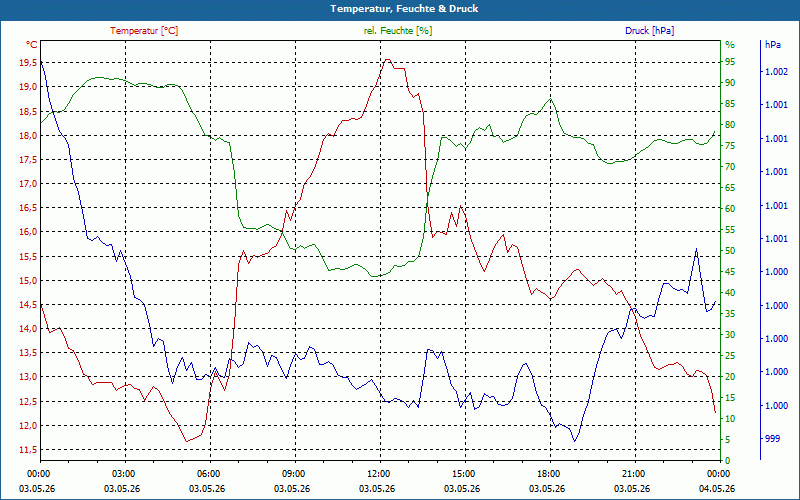800x500 pixels.
Task: Click temperature axis value 14,0
Action: pyautogui.click(x=28, y=329)
